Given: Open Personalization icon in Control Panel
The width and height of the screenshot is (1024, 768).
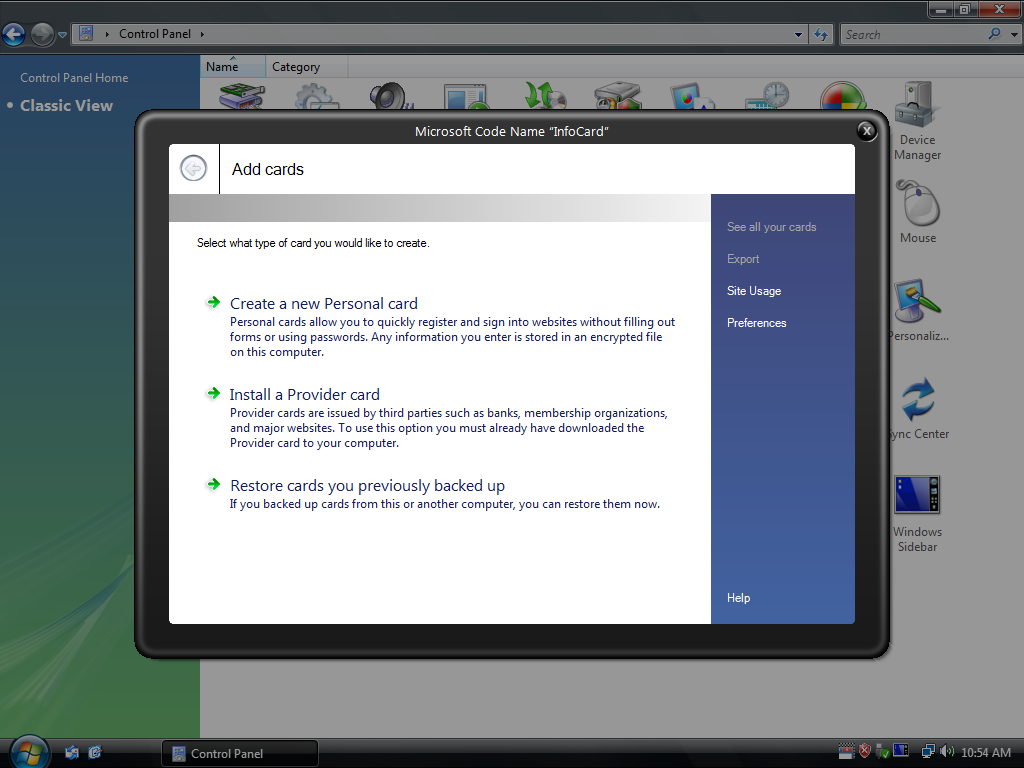Looking at the screenshot, I should click(x=918, y=310).
